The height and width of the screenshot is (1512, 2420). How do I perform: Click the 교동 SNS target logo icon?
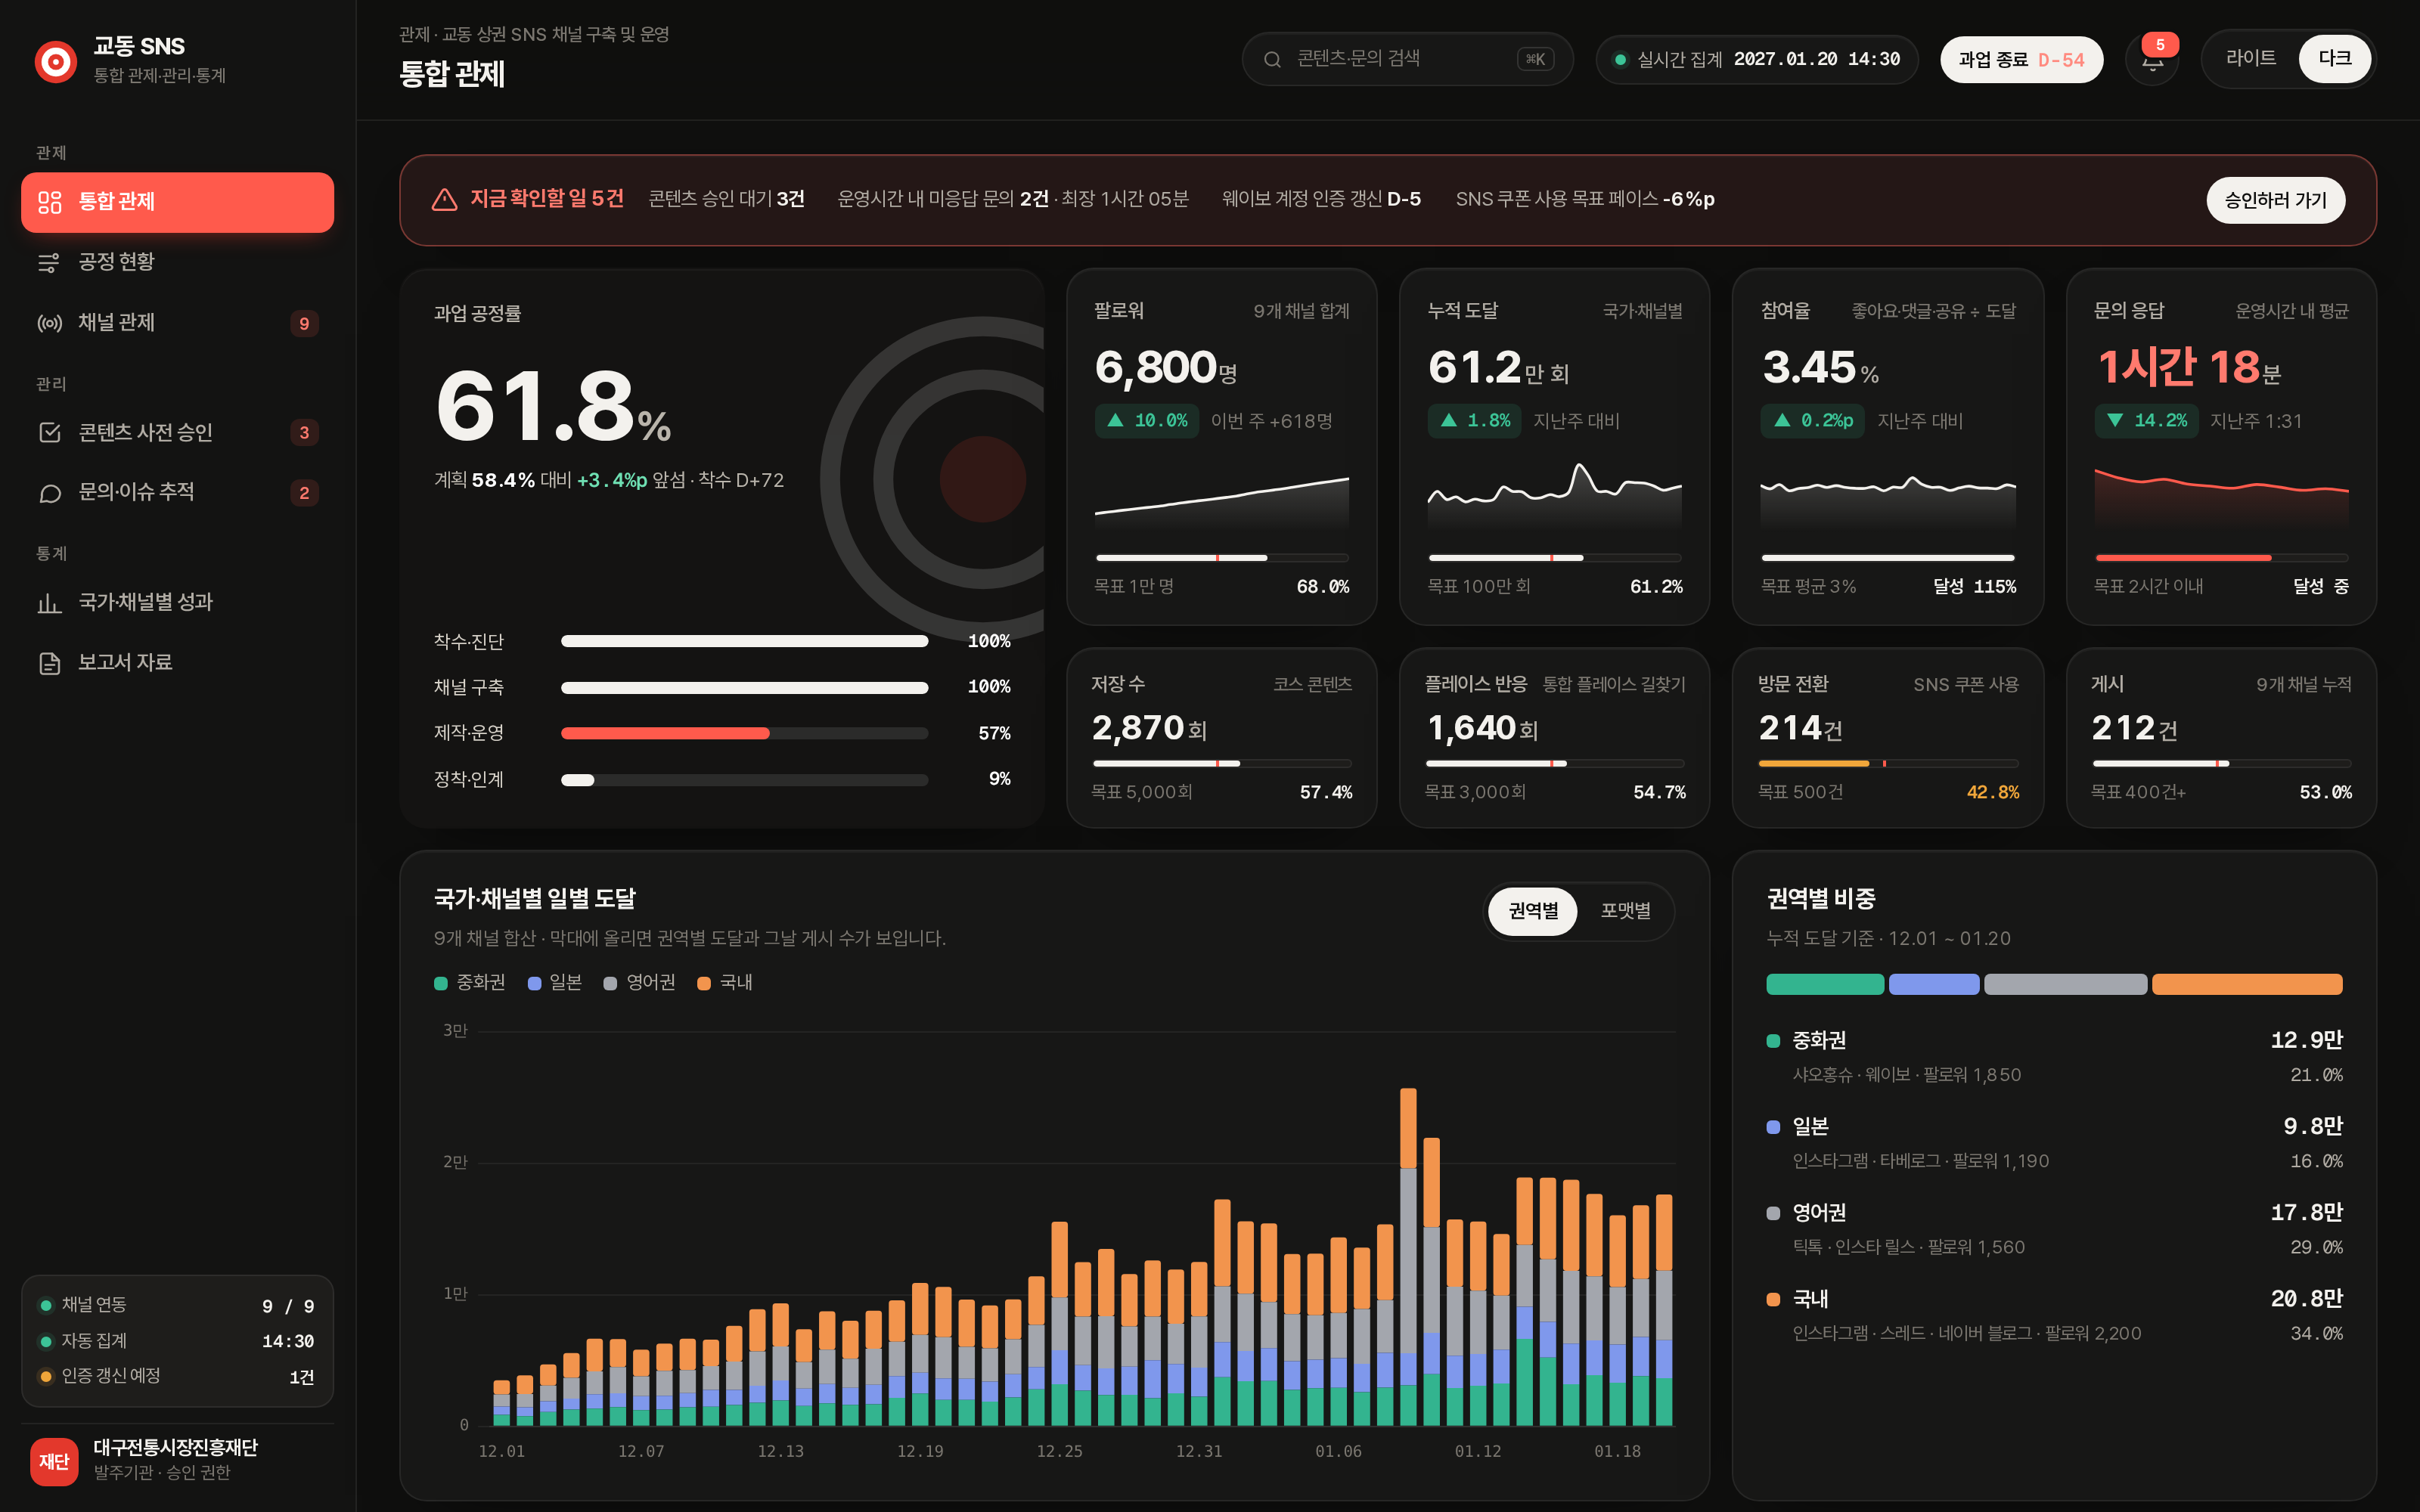point(56,61)
